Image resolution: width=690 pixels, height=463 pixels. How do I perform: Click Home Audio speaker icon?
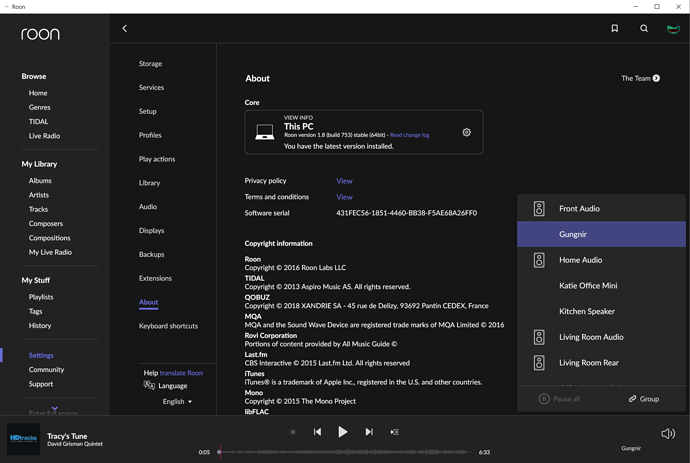tap(539, 260)
